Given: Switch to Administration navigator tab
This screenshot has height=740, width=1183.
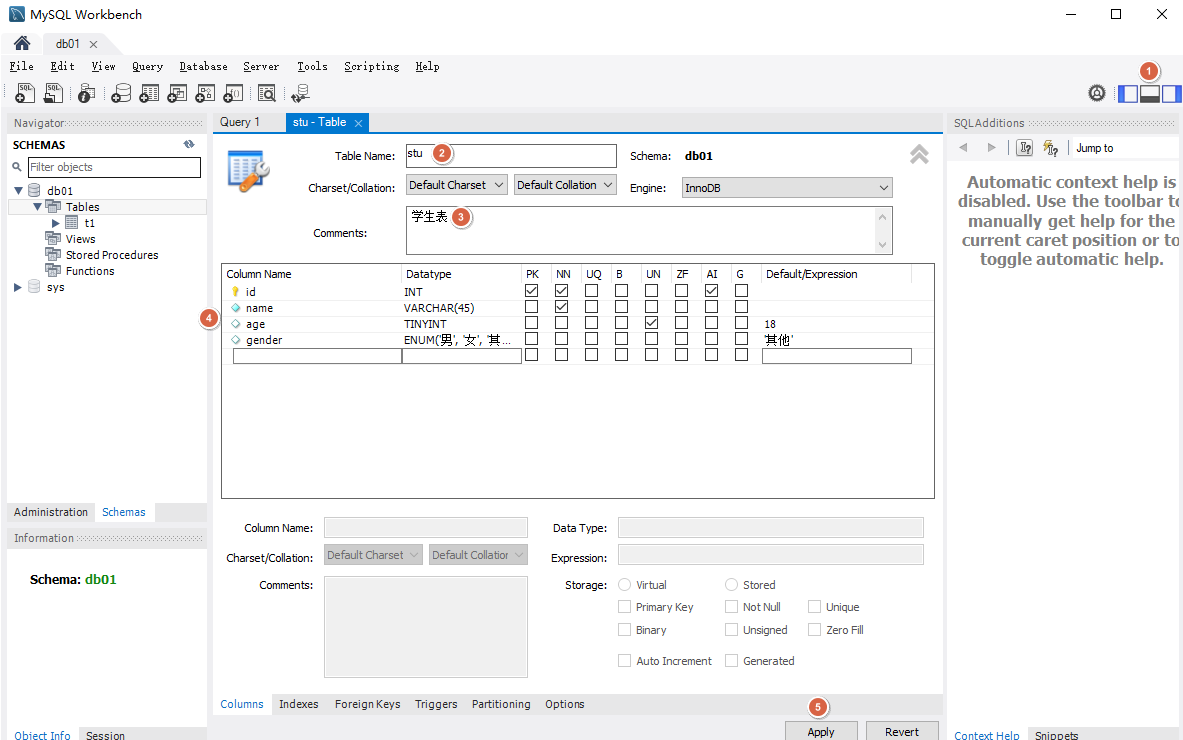Looking at the screenshot, I should (x=51, y=512).
